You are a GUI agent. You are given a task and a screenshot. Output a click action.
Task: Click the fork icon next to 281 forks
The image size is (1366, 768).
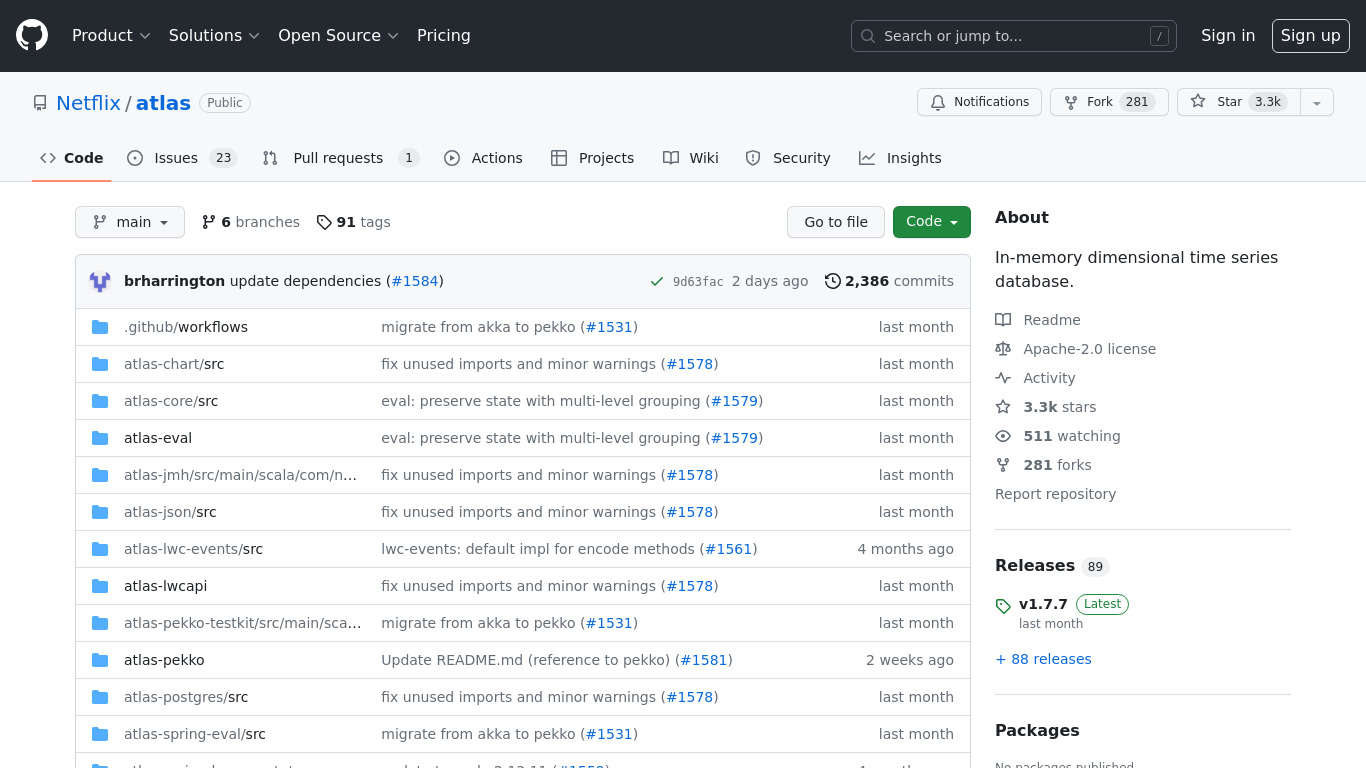point(1003,465)
